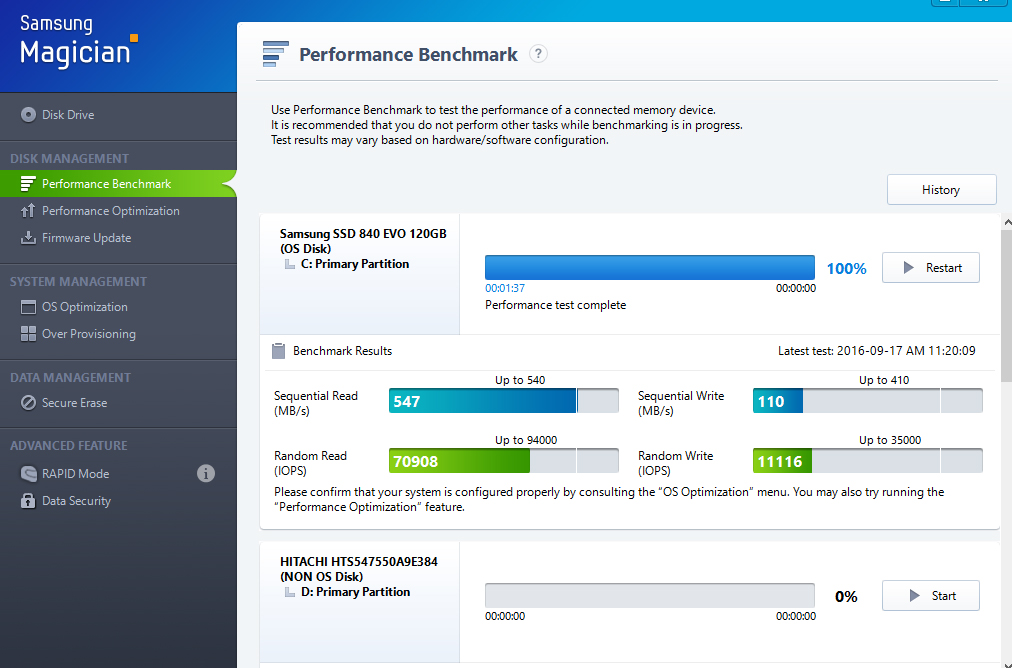This screenshot has height=668, width=1012.
Task: Click the Firmware Update download icon
Action: click(28, 238)
